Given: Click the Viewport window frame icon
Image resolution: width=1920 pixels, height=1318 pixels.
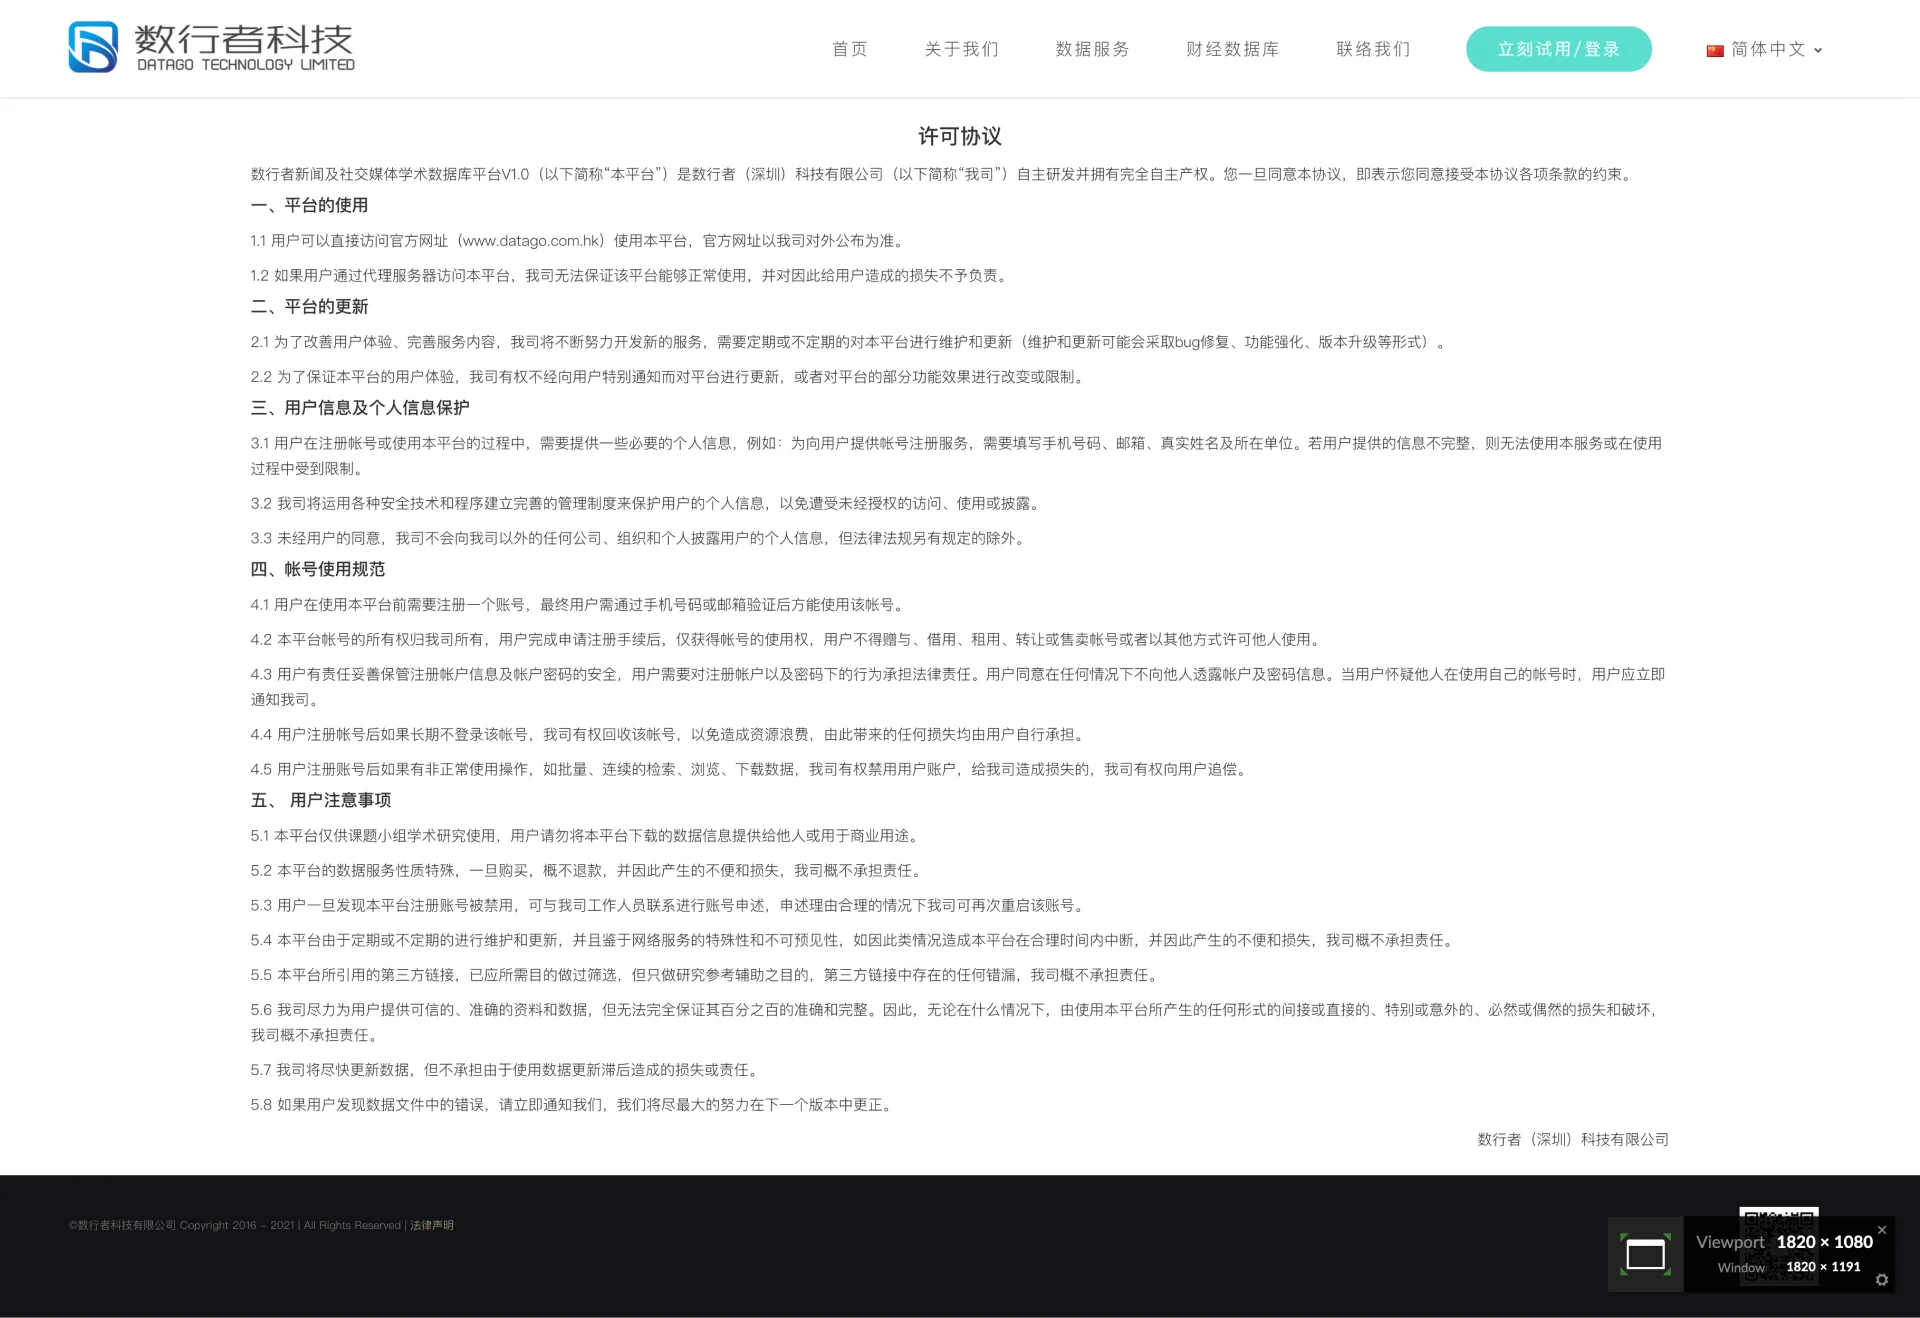Looking at the screenshot, I should click(1645, 1254).
